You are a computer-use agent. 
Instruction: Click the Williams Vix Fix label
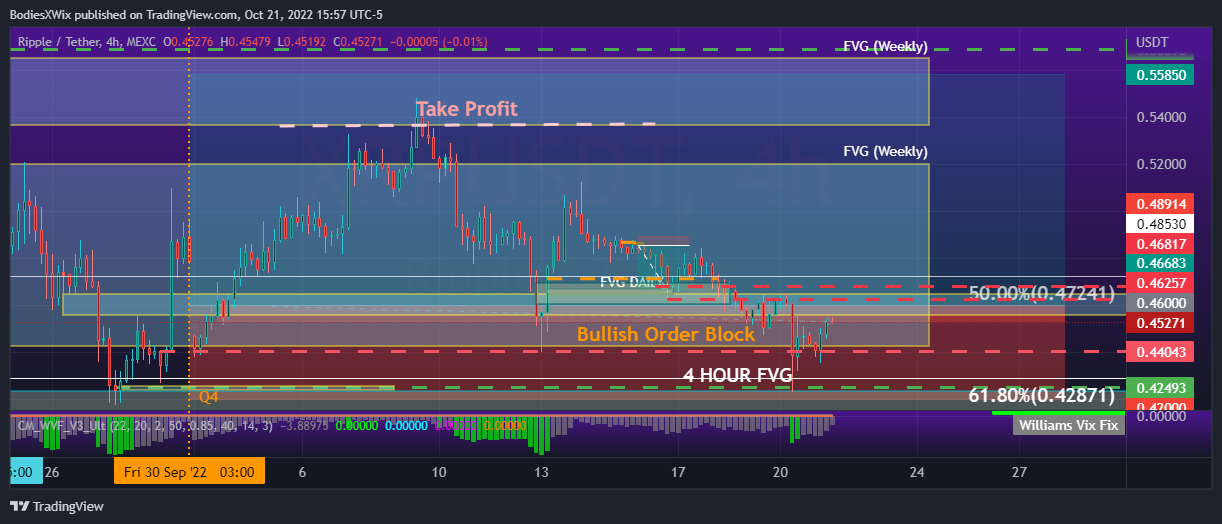(x=1069, y=425)
